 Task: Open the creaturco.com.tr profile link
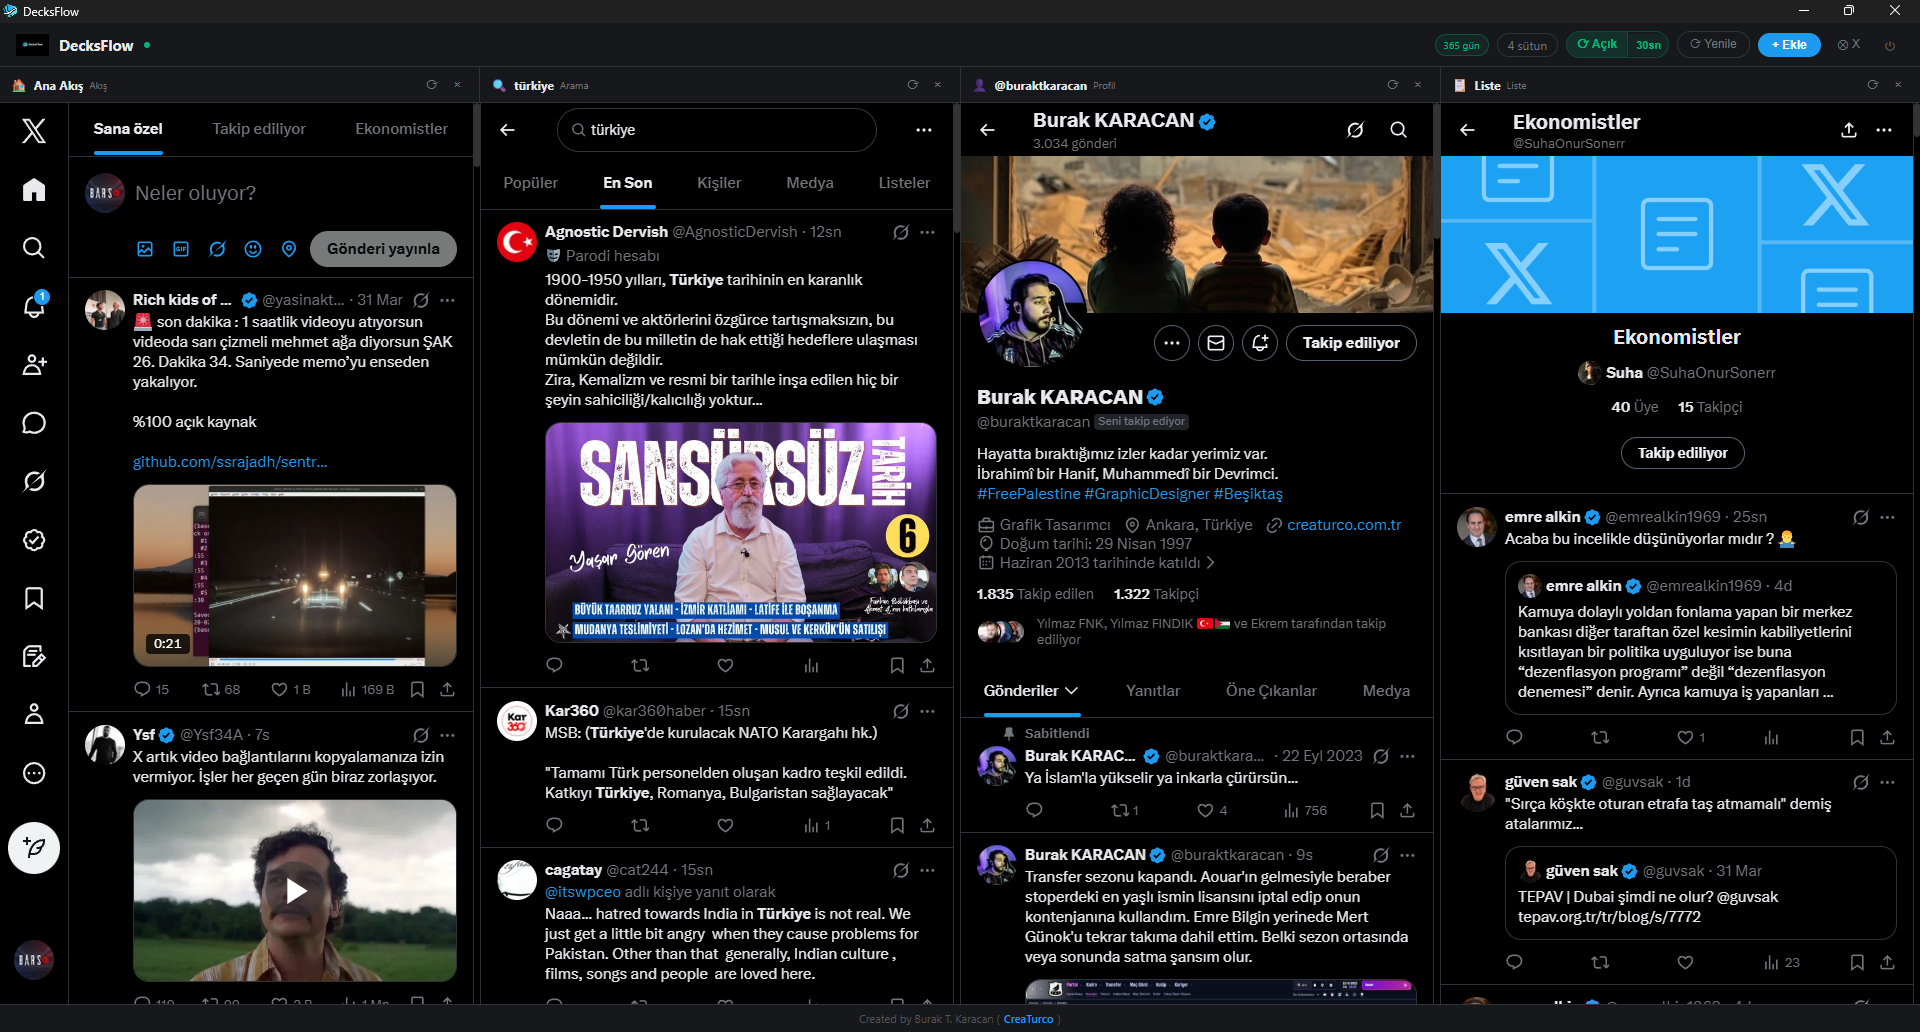coord(1343,525)
